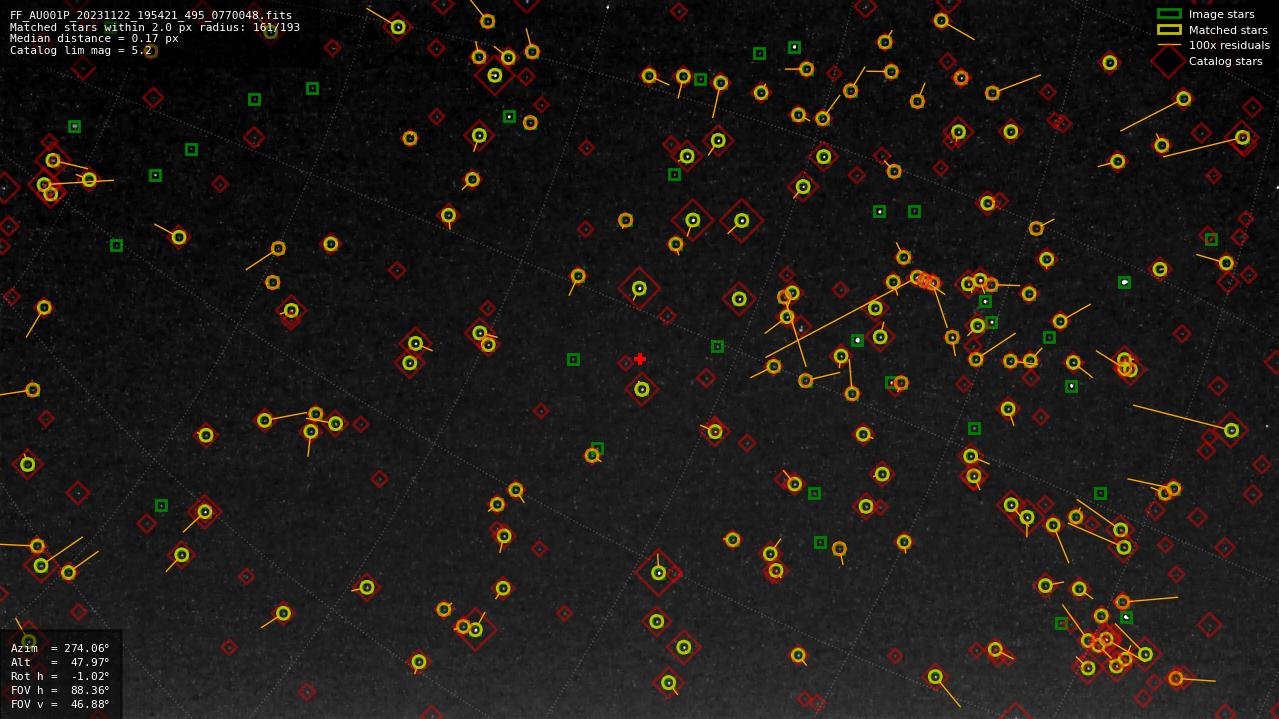Click the 'FOV v = 46.88°' readout
This screenshot has width=1279, height=719.
tap(60, 704)
